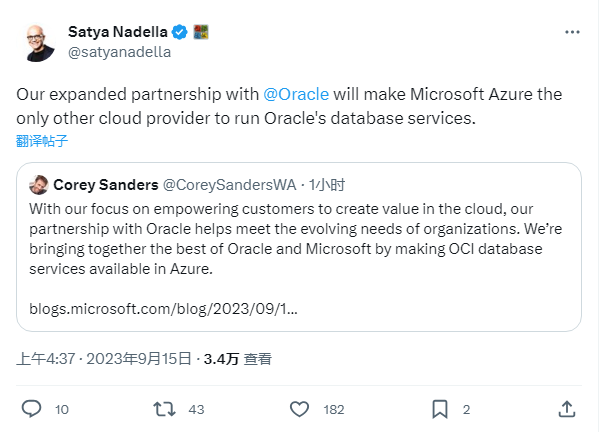This screenshot has width=600, height=432.
Task: Click the @Oracle mention link
Action: pyautogui.click(x=295, y=94)
